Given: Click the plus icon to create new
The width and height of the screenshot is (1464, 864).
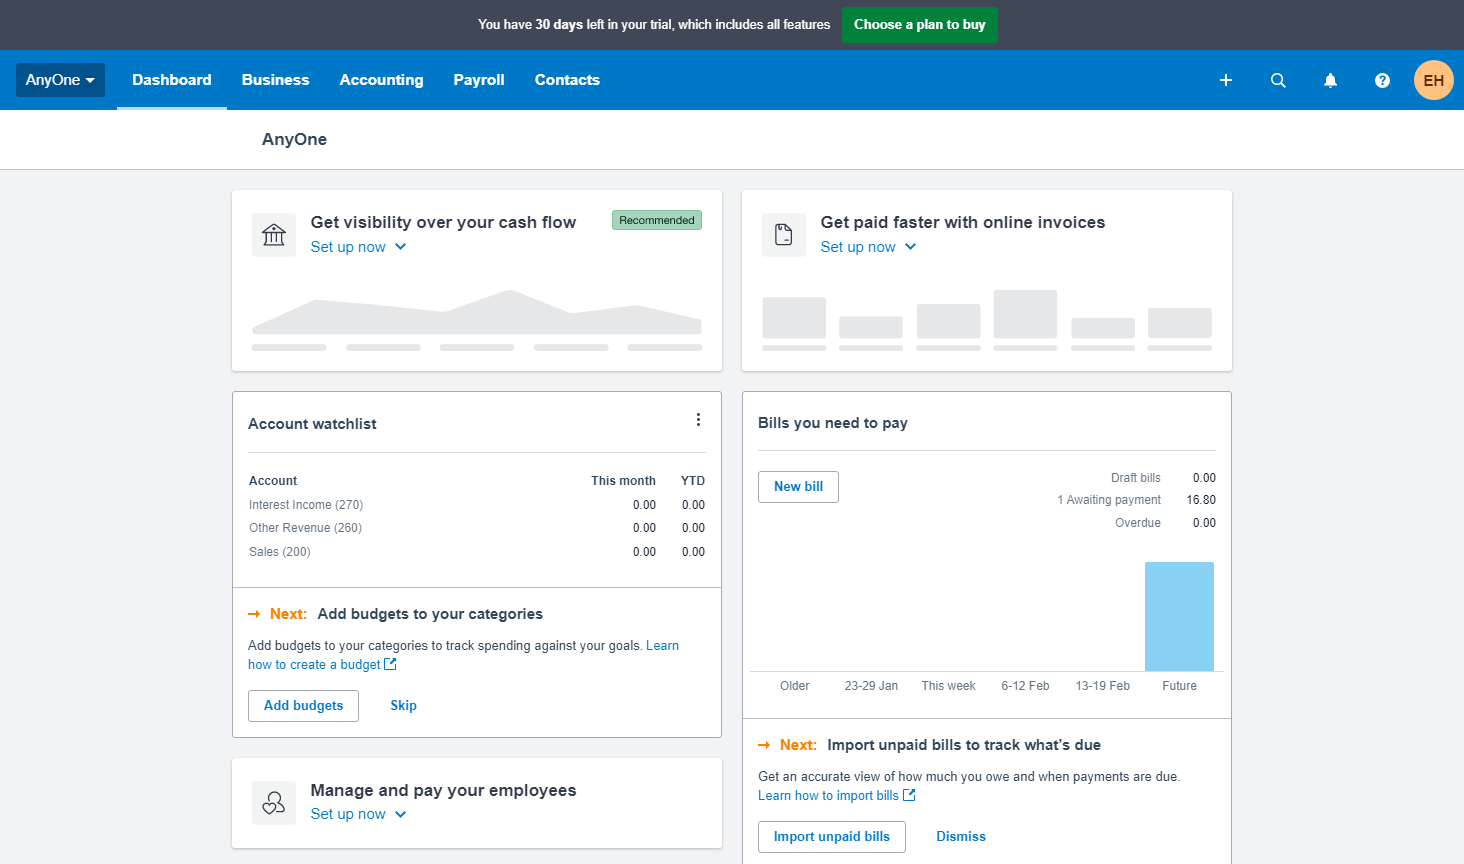Looking at the screenshot, I should 1225,80.
